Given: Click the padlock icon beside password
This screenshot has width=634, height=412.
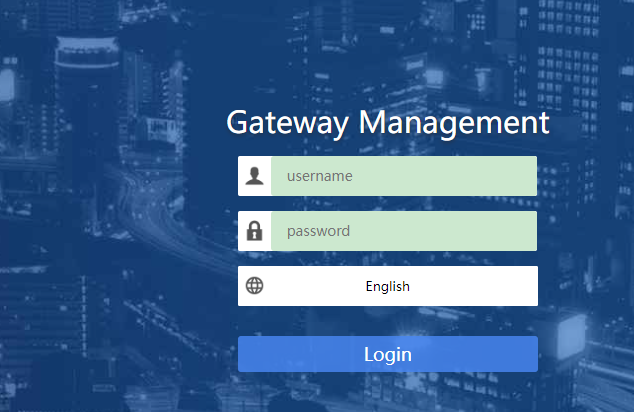Looking at the screenshot, I should (254, 231).
